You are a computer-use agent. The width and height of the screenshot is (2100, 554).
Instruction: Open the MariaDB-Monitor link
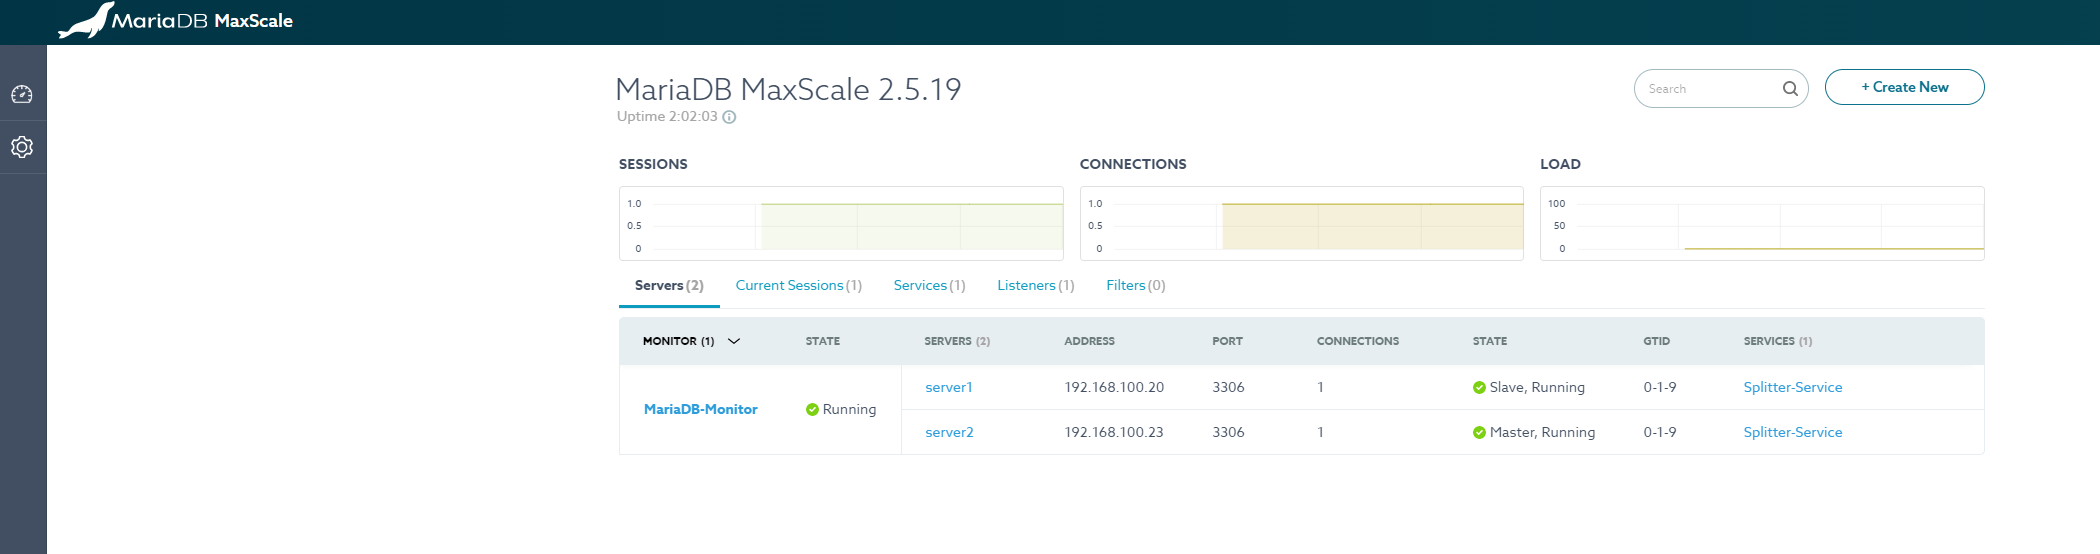coord(700,409)
